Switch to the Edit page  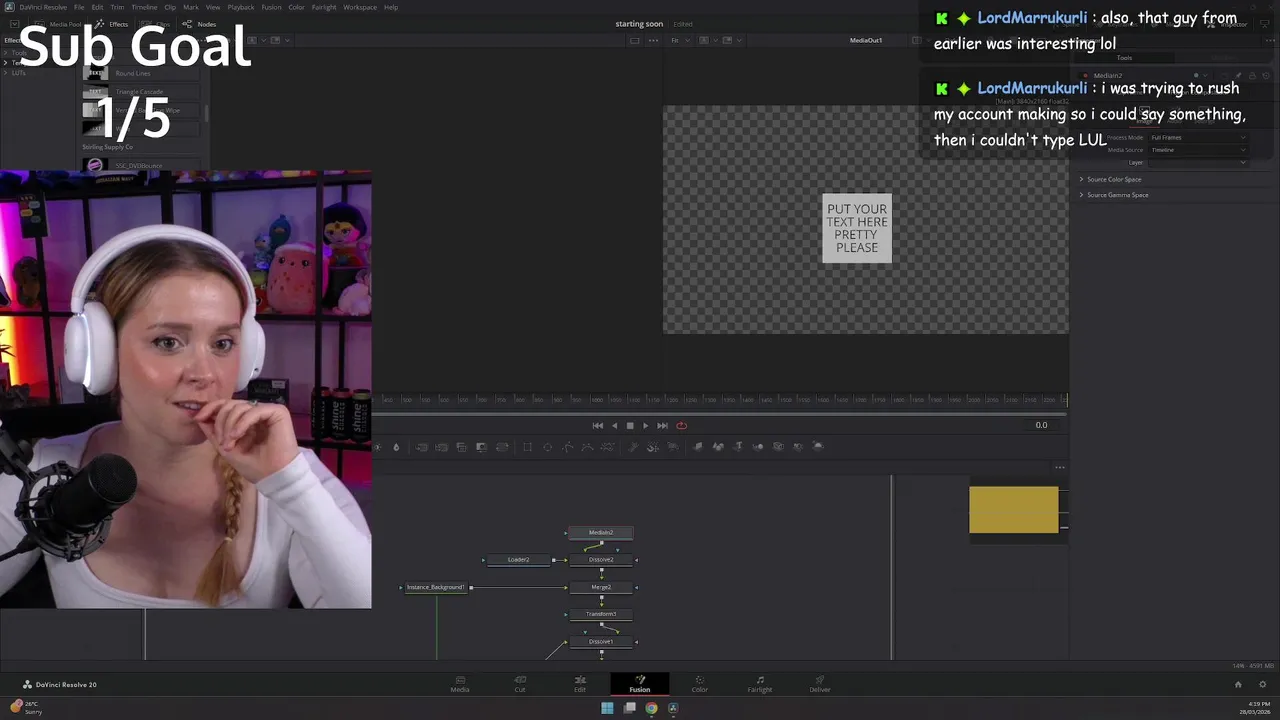[x=580, y=684]
